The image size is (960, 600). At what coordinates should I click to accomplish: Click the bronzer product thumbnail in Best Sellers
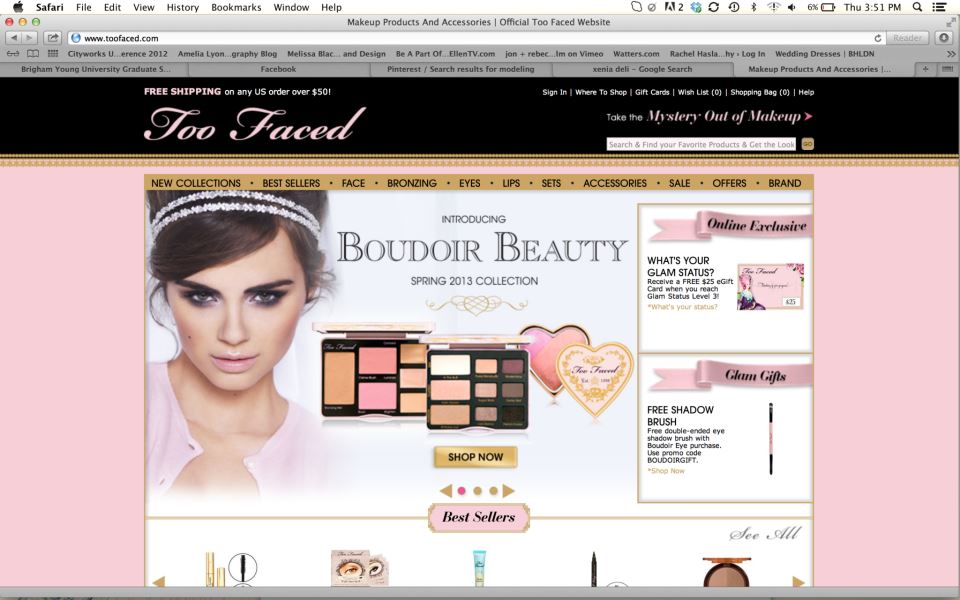tap(726, 571)
